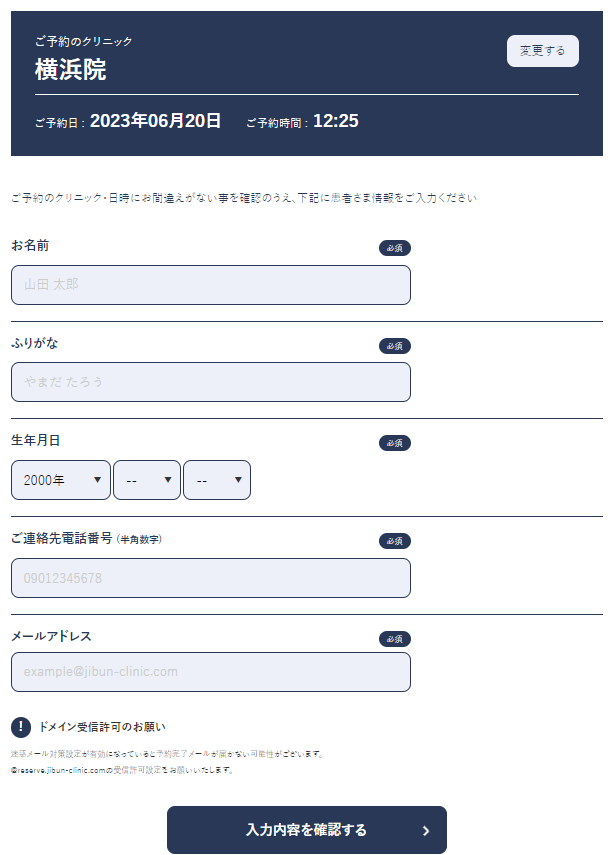Open the birth year dropdown showing 2000年
608x855 pixels.
(61, 480)
